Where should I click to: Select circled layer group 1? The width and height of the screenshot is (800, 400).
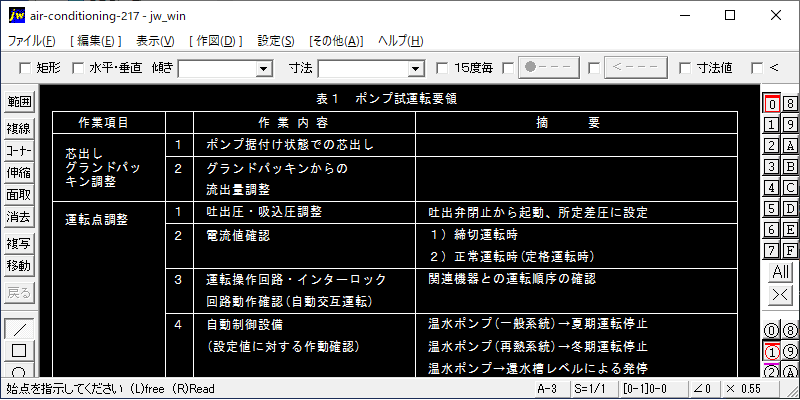pos(772,351)
